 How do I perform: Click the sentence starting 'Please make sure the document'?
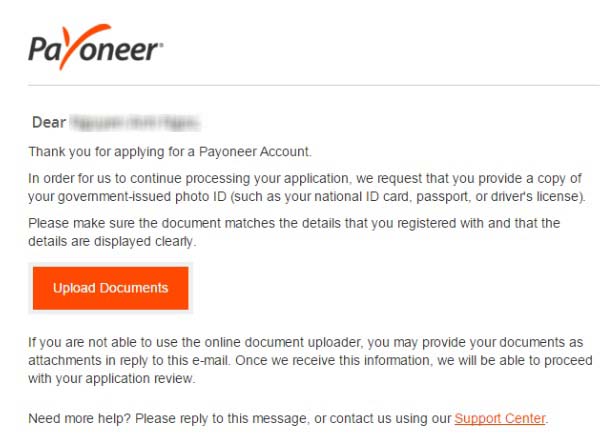click(x=294, y=232)
